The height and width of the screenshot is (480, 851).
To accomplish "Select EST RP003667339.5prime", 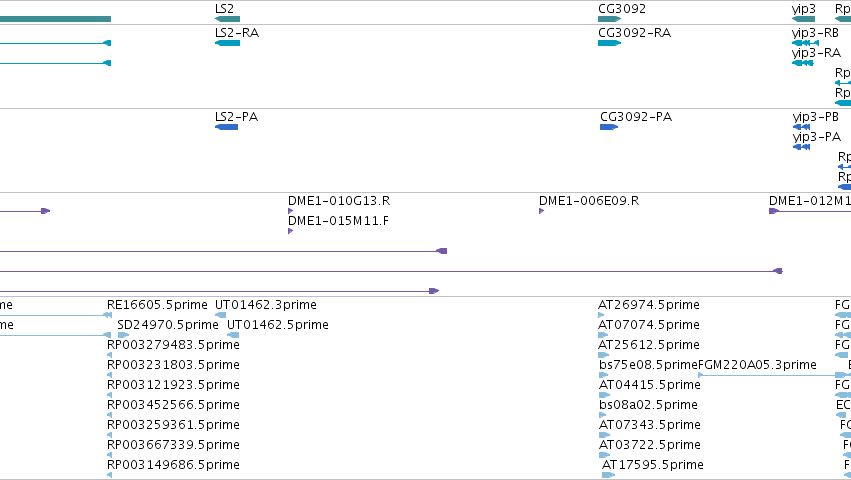I will (173, 445).
